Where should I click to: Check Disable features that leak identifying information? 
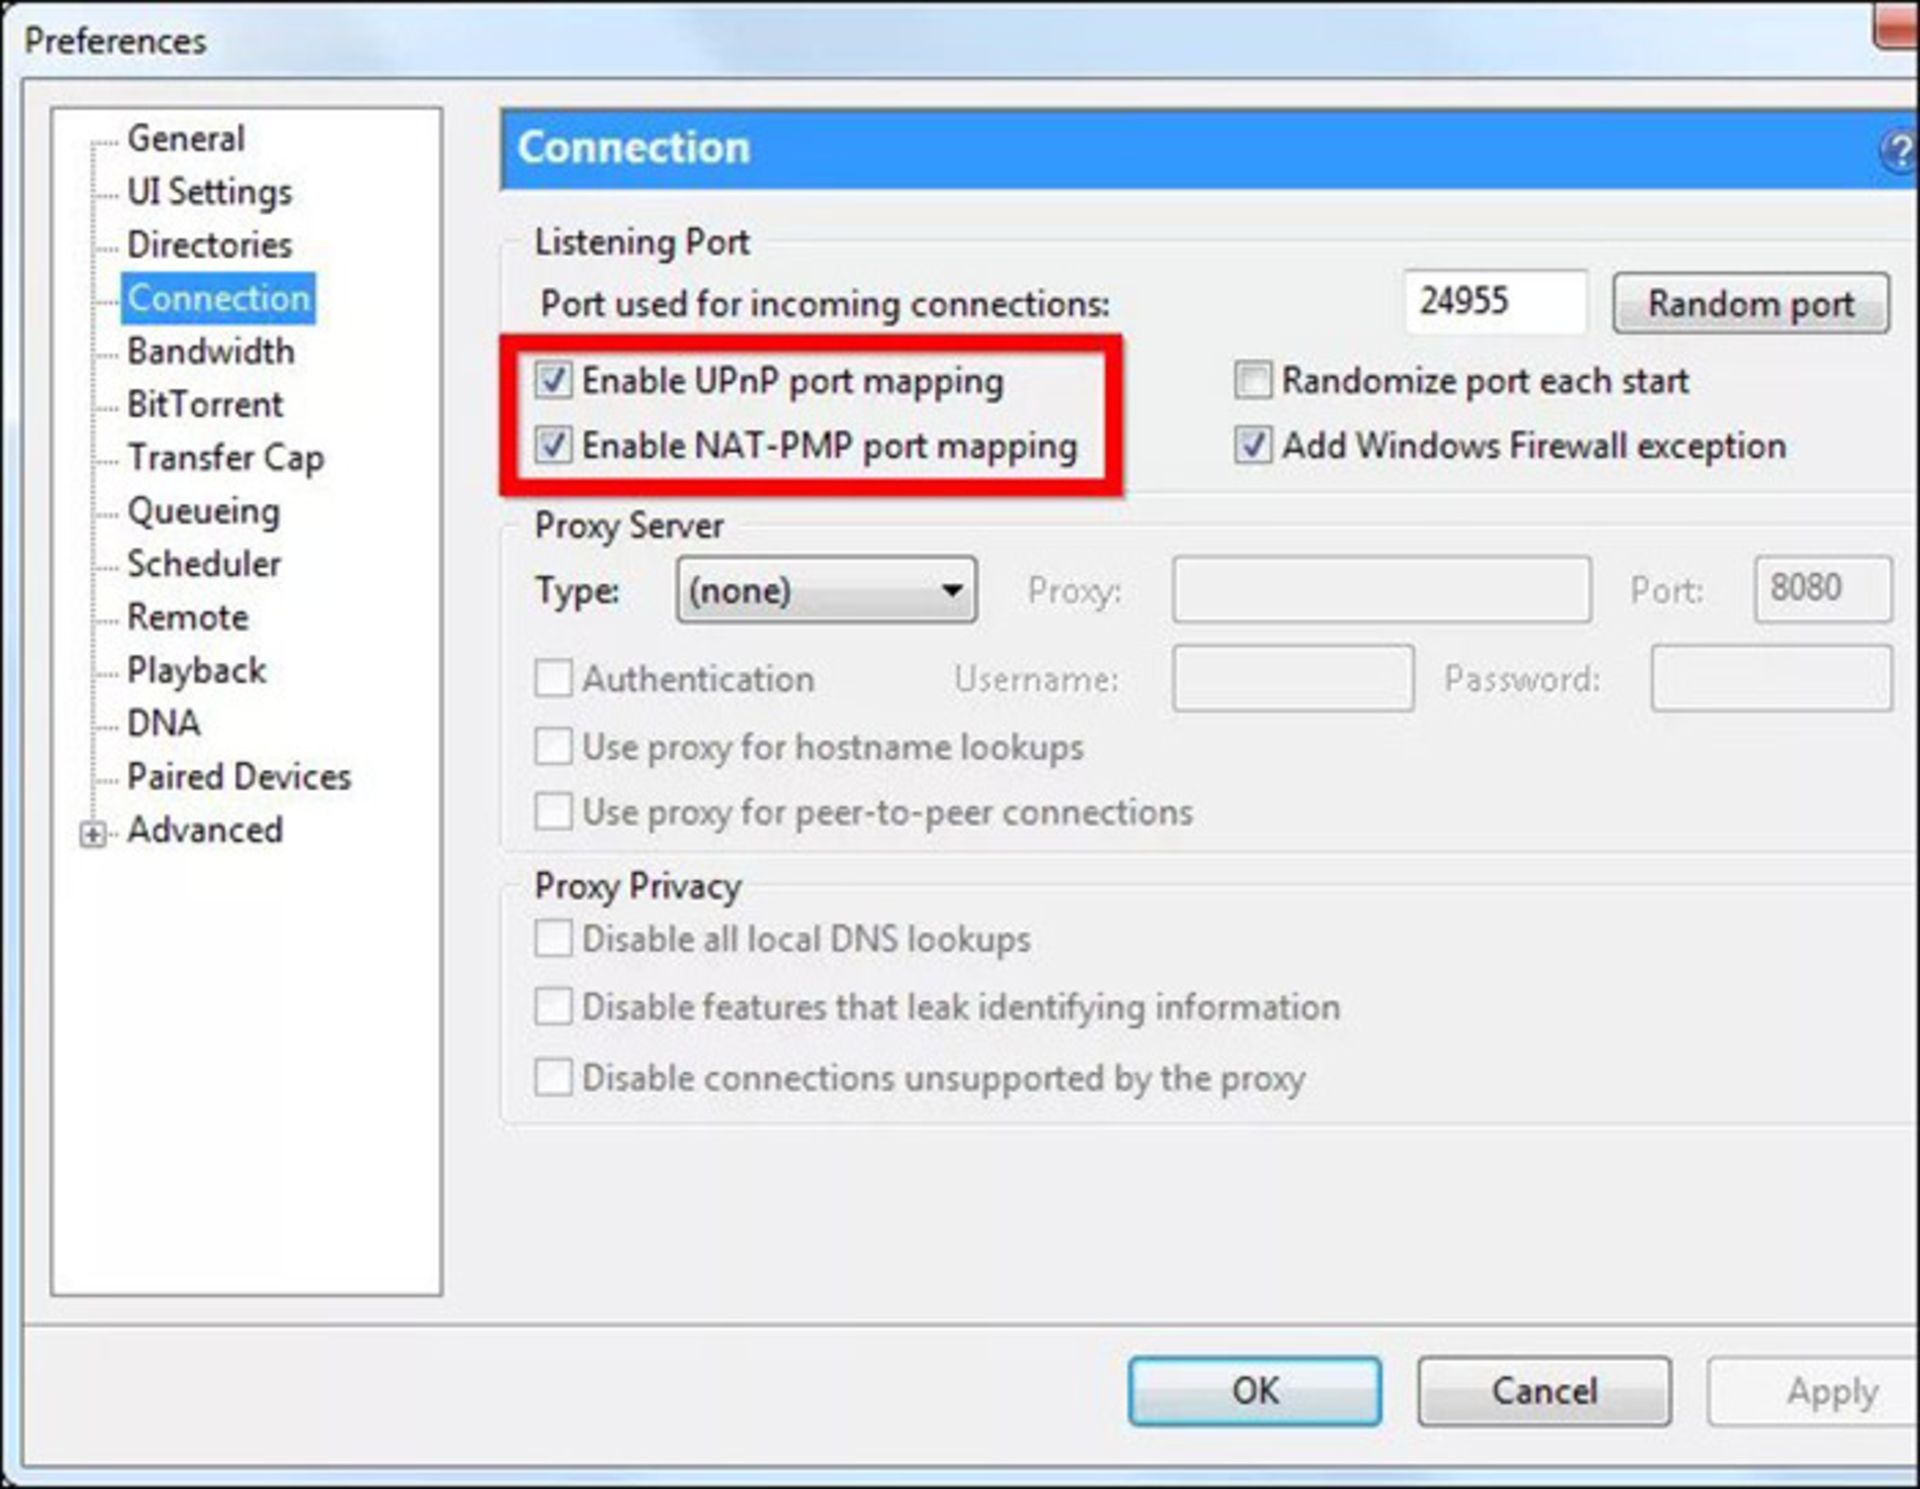[553, 1007]
